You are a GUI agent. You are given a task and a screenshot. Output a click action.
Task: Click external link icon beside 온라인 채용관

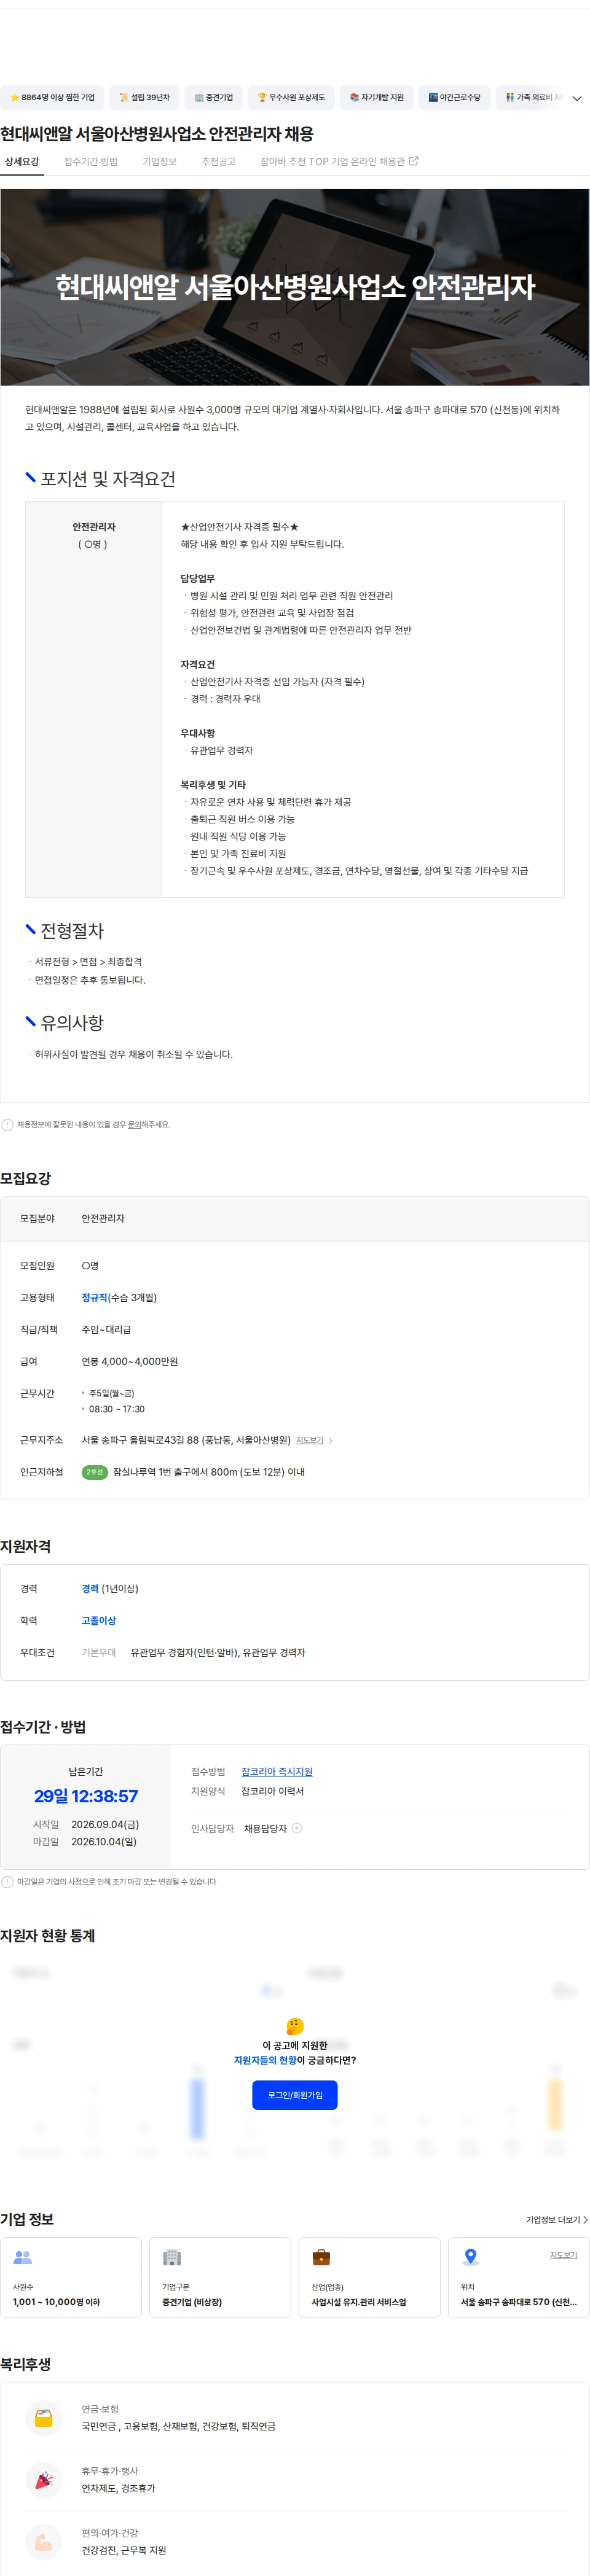(x=414, y=161)
